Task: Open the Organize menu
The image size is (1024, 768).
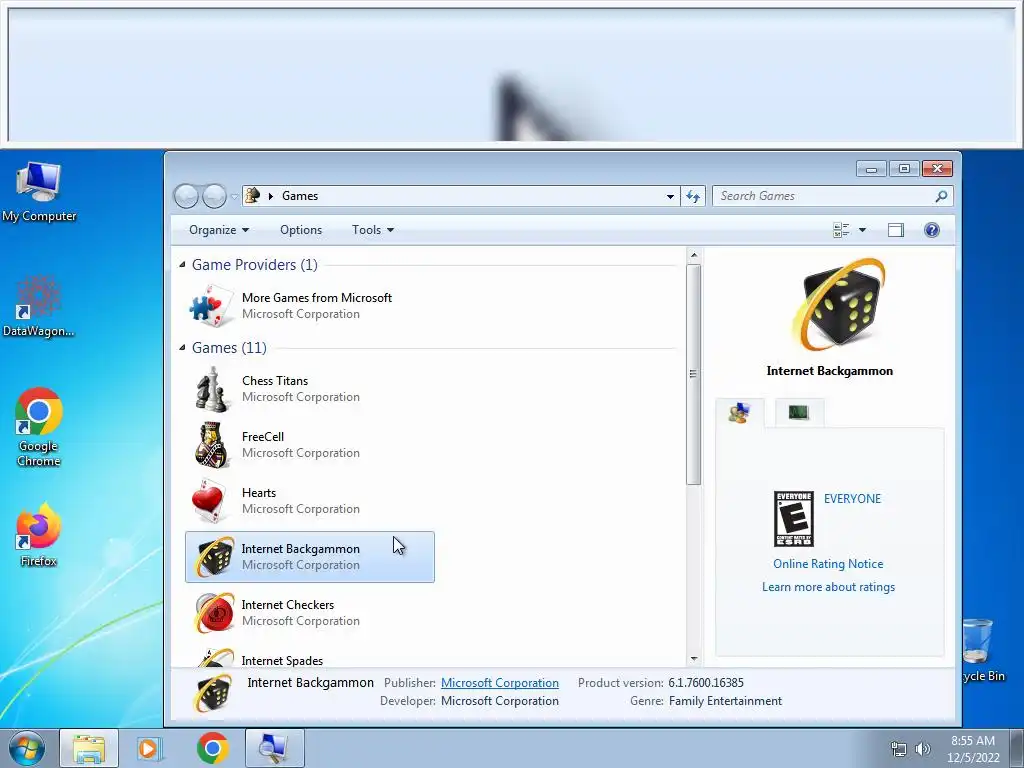Action: point(219,230)
